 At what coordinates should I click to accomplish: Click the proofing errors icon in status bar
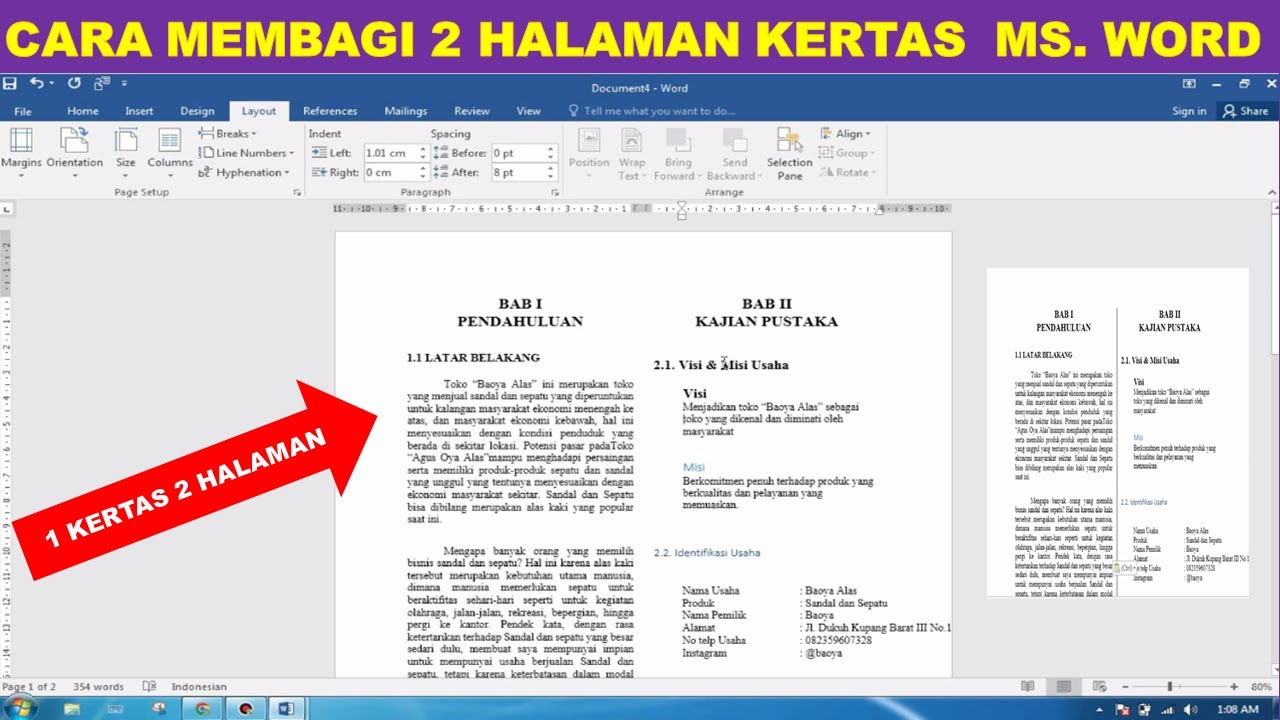click(149, 687)
